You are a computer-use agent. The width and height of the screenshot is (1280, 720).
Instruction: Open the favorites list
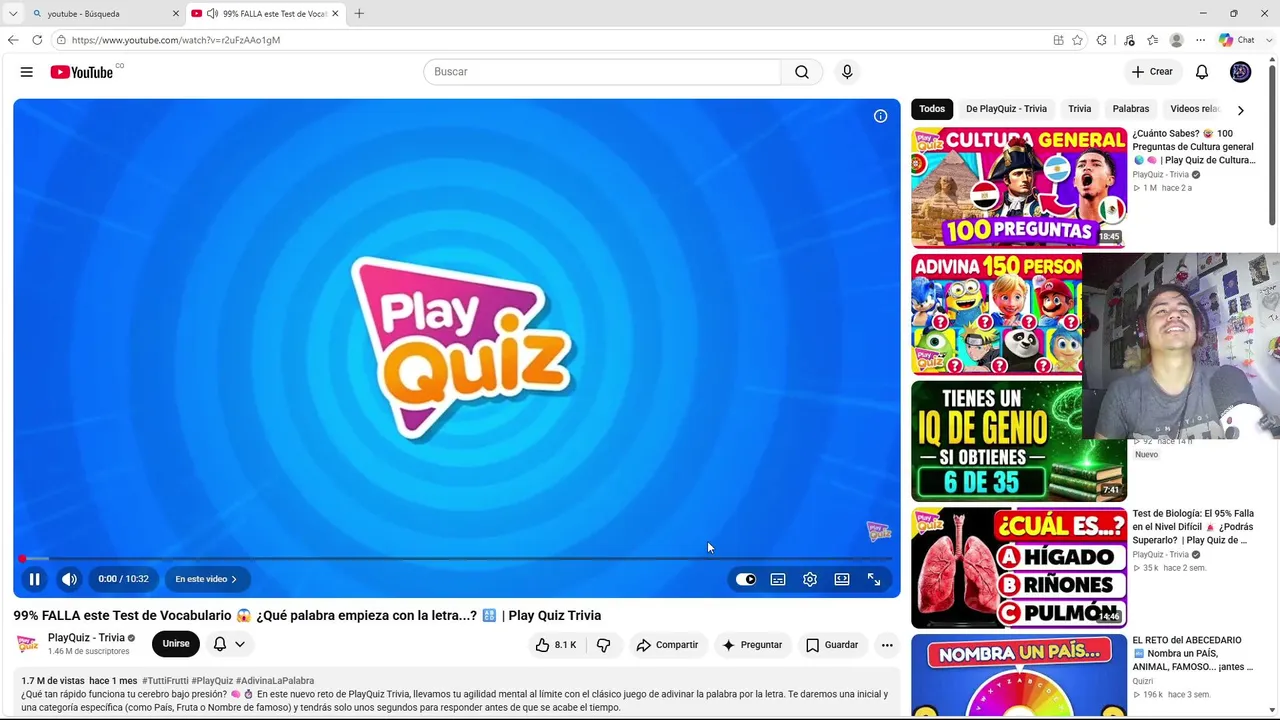point(1153,40)
